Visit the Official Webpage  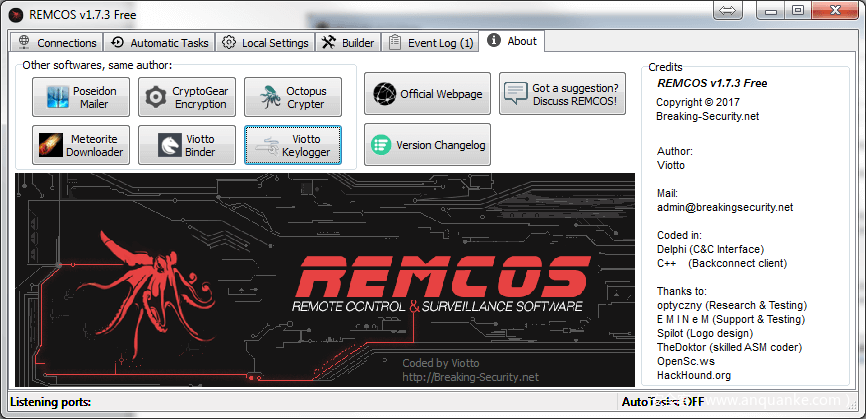(427, 94)
